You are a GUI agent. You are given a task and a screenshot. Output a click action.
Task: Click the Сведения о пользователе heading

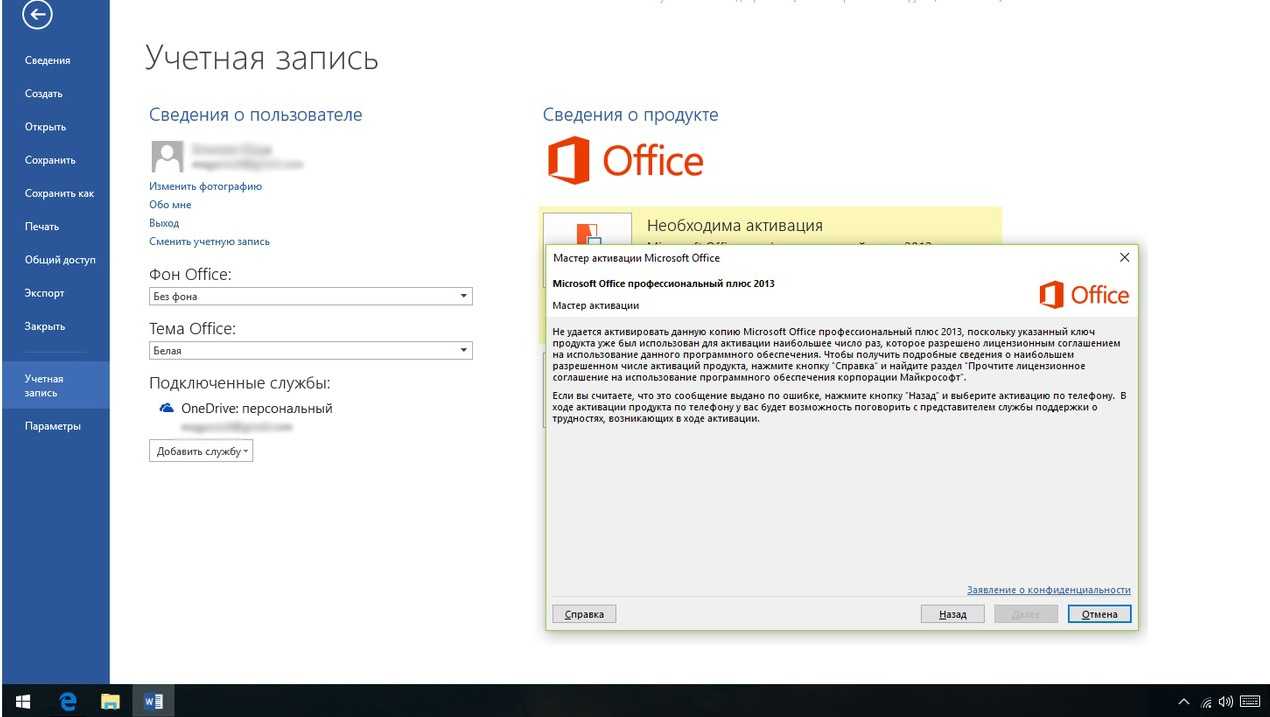coord(256,115)
